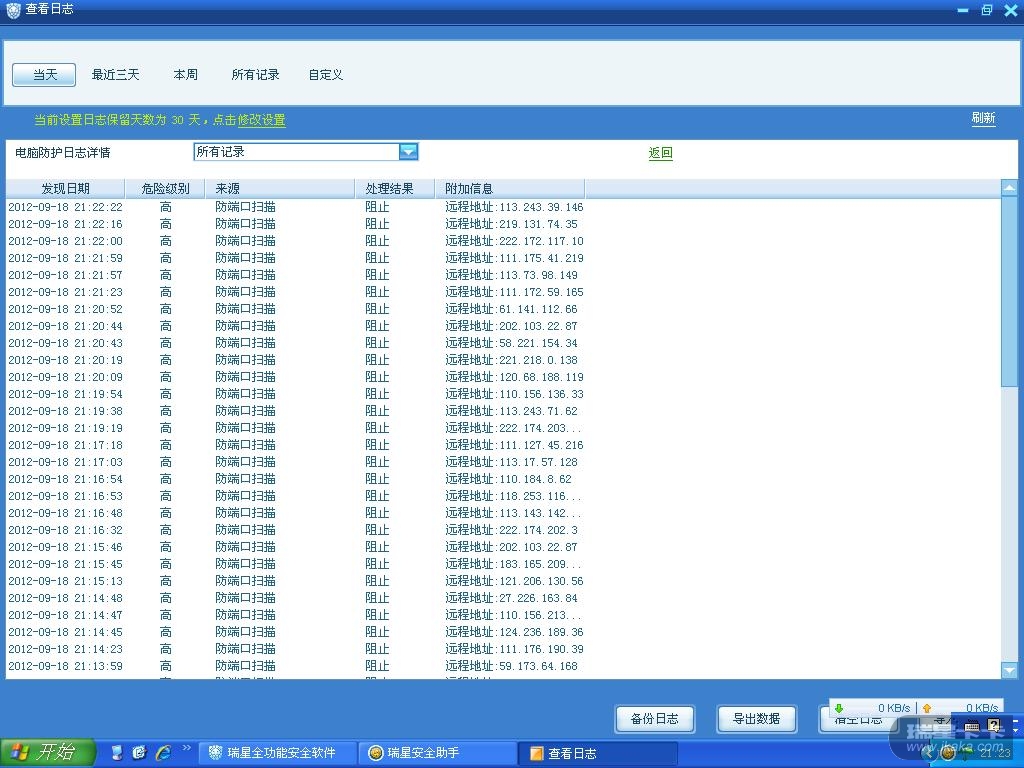Select log row with address 111.172.59.165

(503, 292)
